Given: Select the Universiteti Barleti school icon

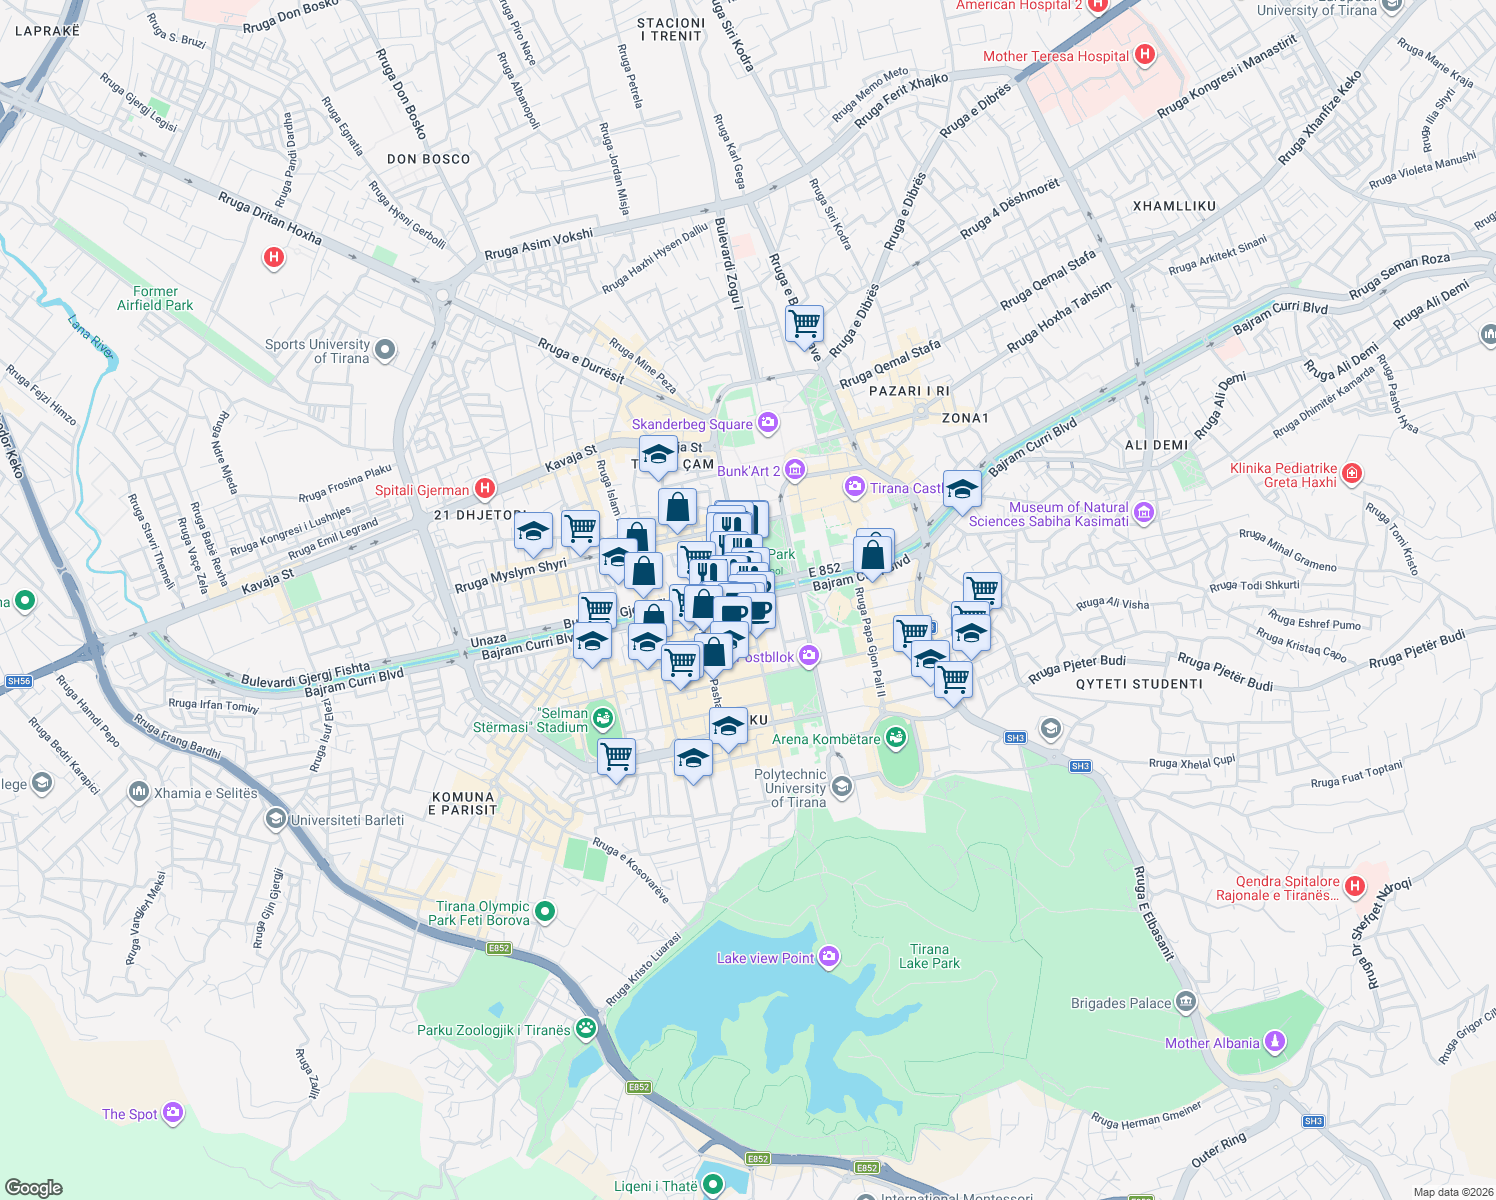Looking at the screenshot, I should tap(275, 819).
